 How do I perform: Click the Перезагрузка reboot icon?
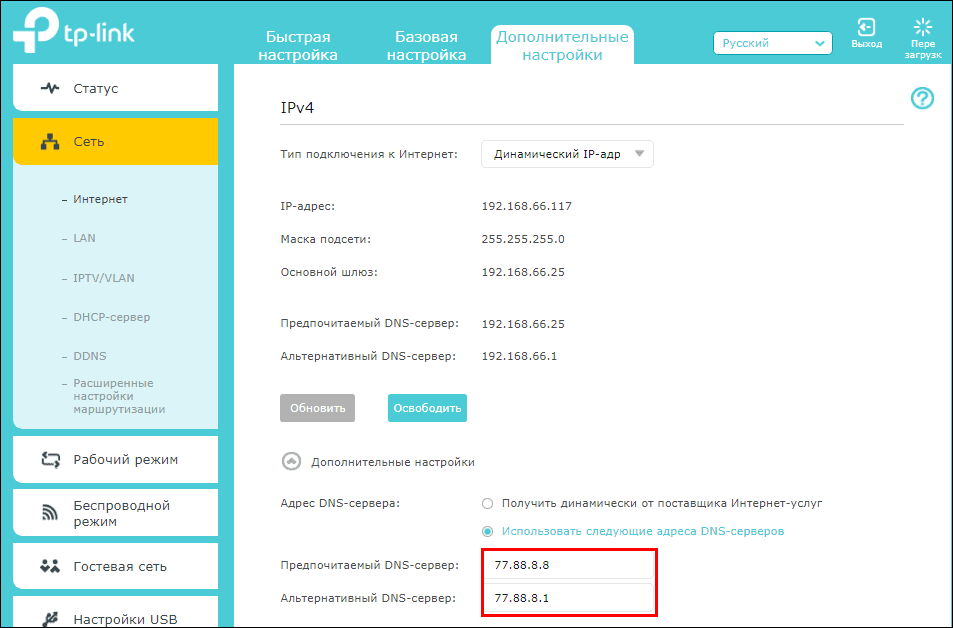pos(922,28)
